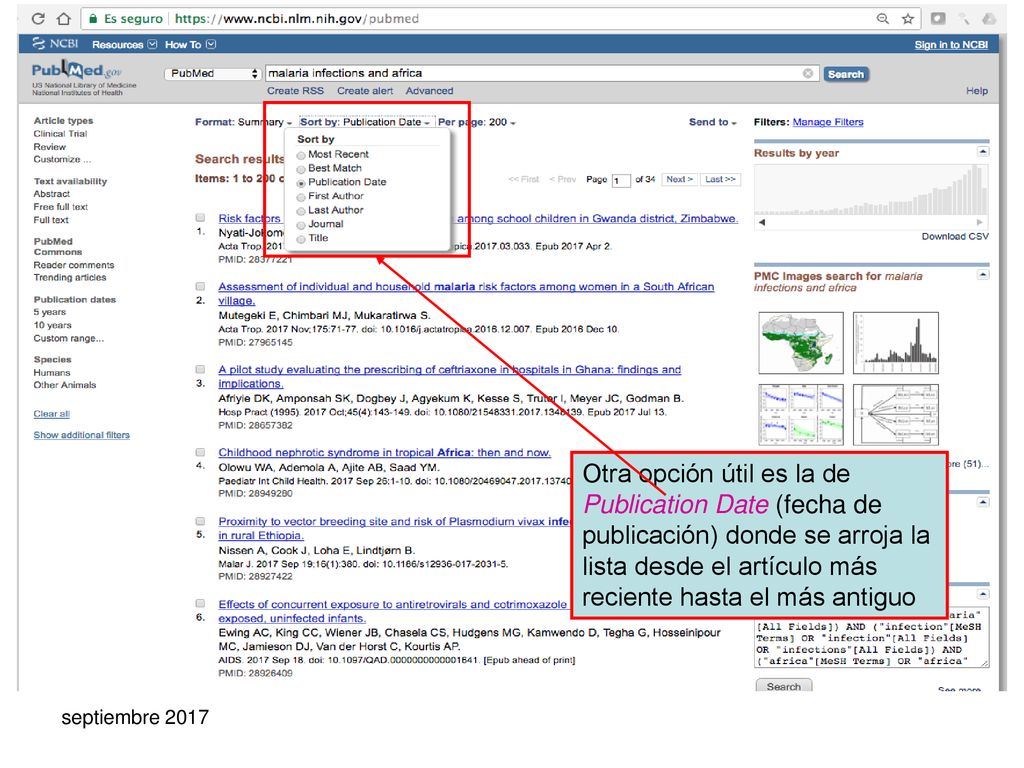The height and width of the screenshot is (768, 1024).
Task: Click the green padlock secure icon
Action: [93, 19]
